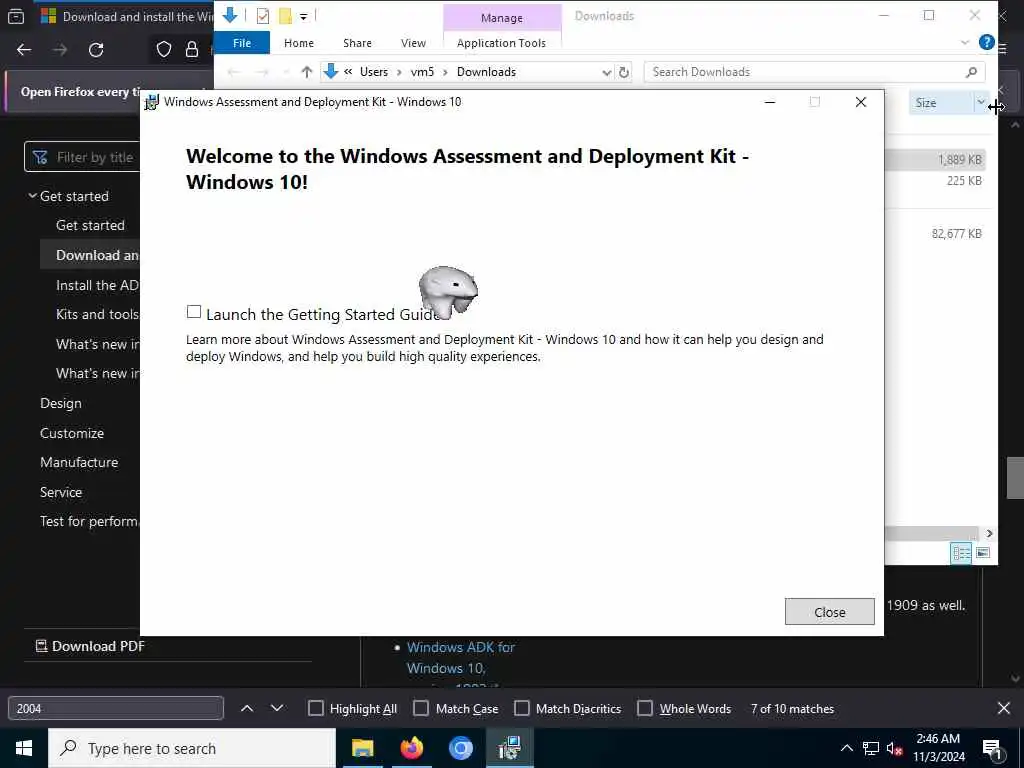Open the Quick Access Toolbar customize dropdown

(304, 16)
